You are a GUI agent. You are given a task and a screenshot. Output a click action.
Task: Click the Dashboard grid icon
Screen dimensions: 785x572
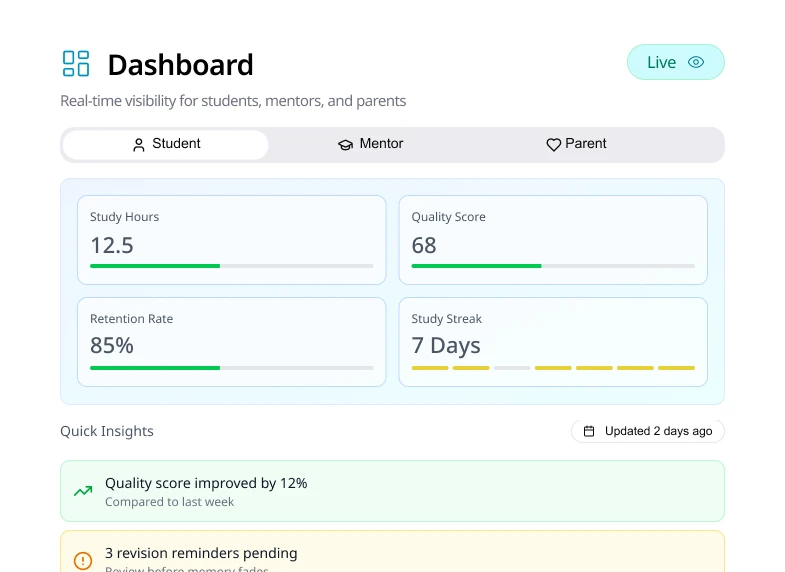coord(76,64)
